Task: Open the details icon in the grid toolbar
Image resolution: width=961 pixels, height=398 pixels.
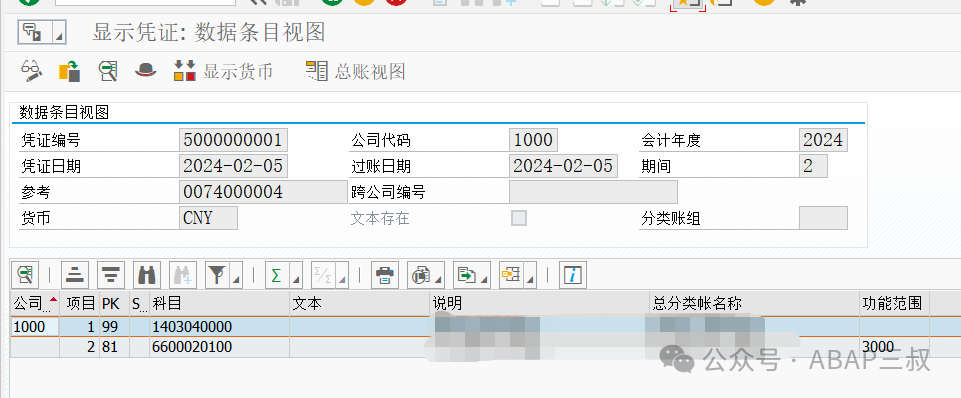Action: click(25, 275)
